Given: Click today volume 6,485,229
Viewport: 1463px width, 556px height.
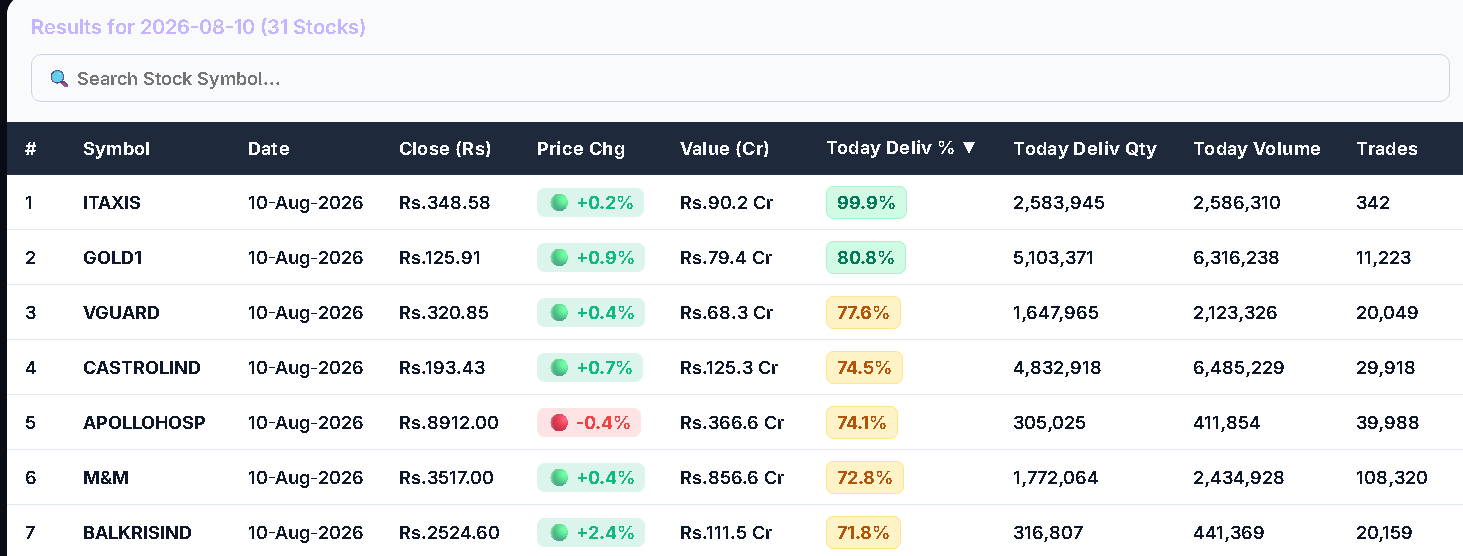Looking at the screenshot, I should coord(1239,368).
